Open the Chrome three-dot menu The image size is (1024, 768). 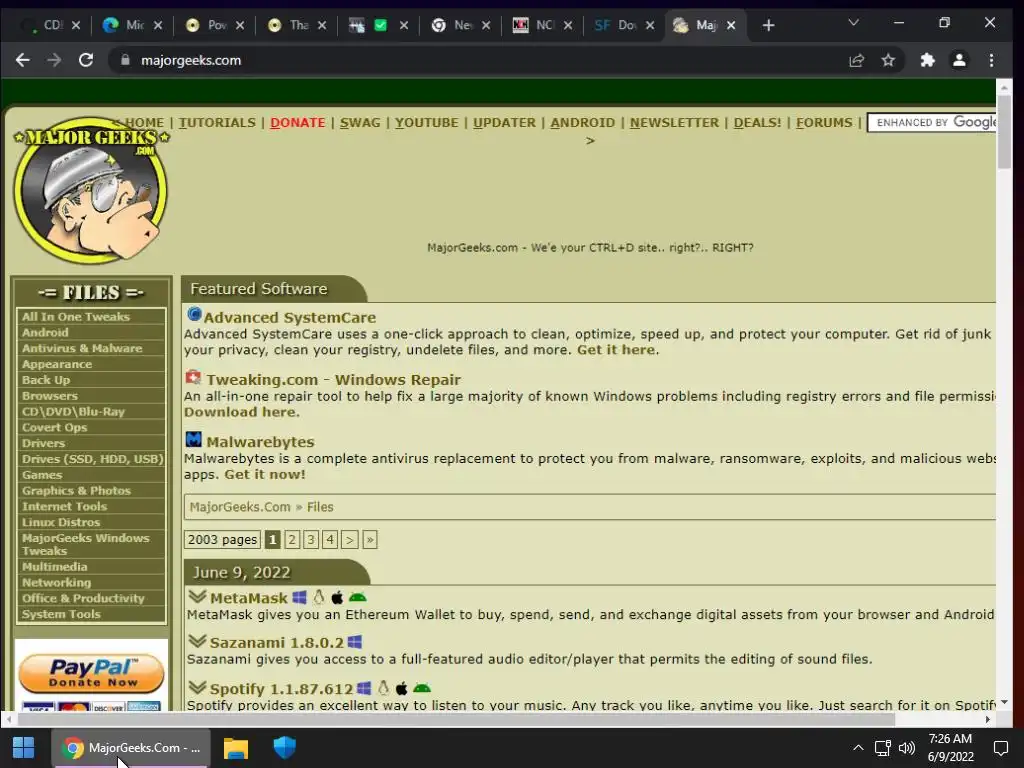click(x=991, y=60)
